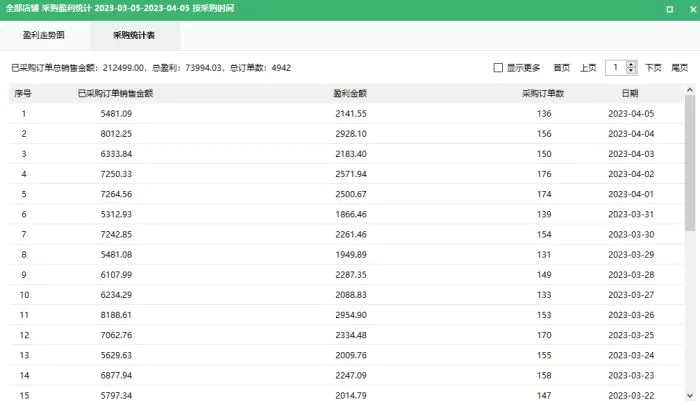700x409 pixels.
Task: Jump to 尾页 last page
Action: [679, 68]
